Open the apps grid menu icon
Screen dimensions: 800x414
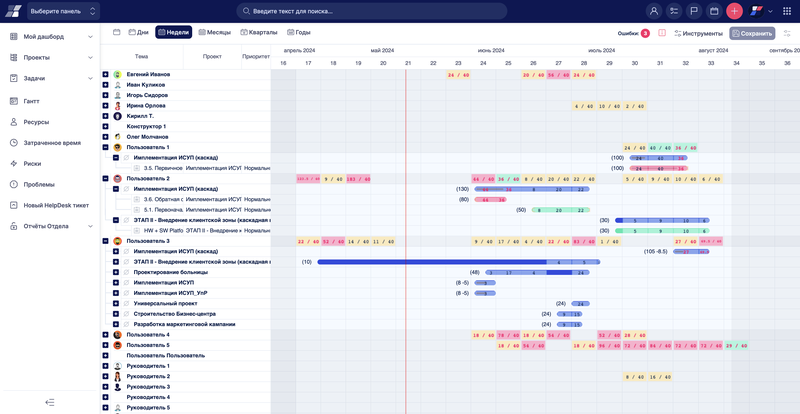[786, 11]
